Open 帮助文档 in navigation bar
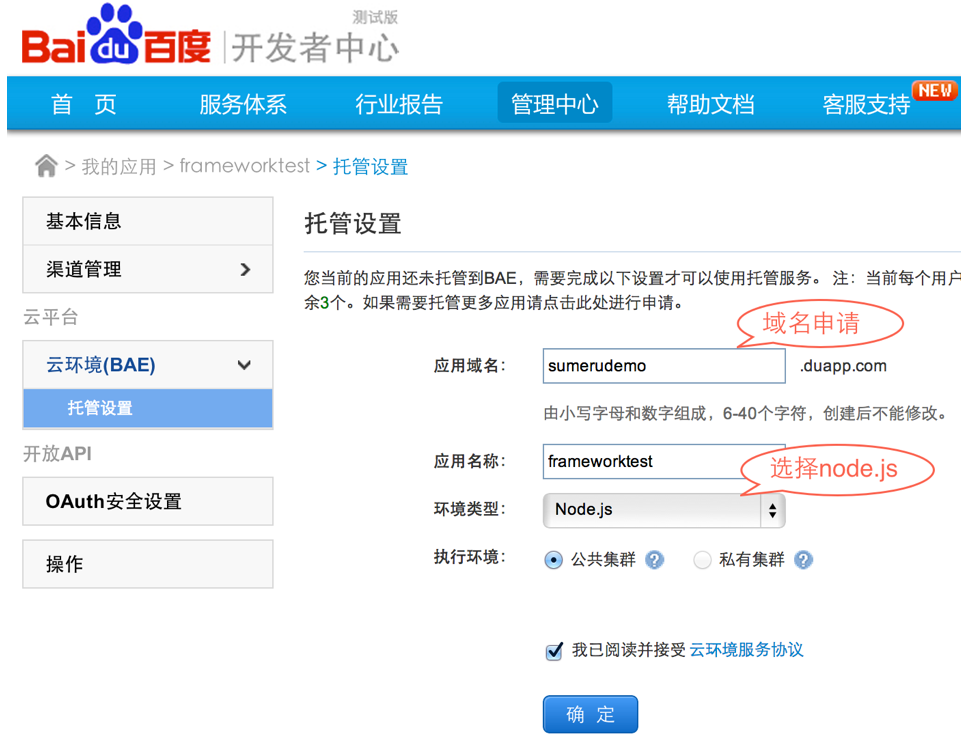This screenshot has height=756, width=980. pos(711,104)
